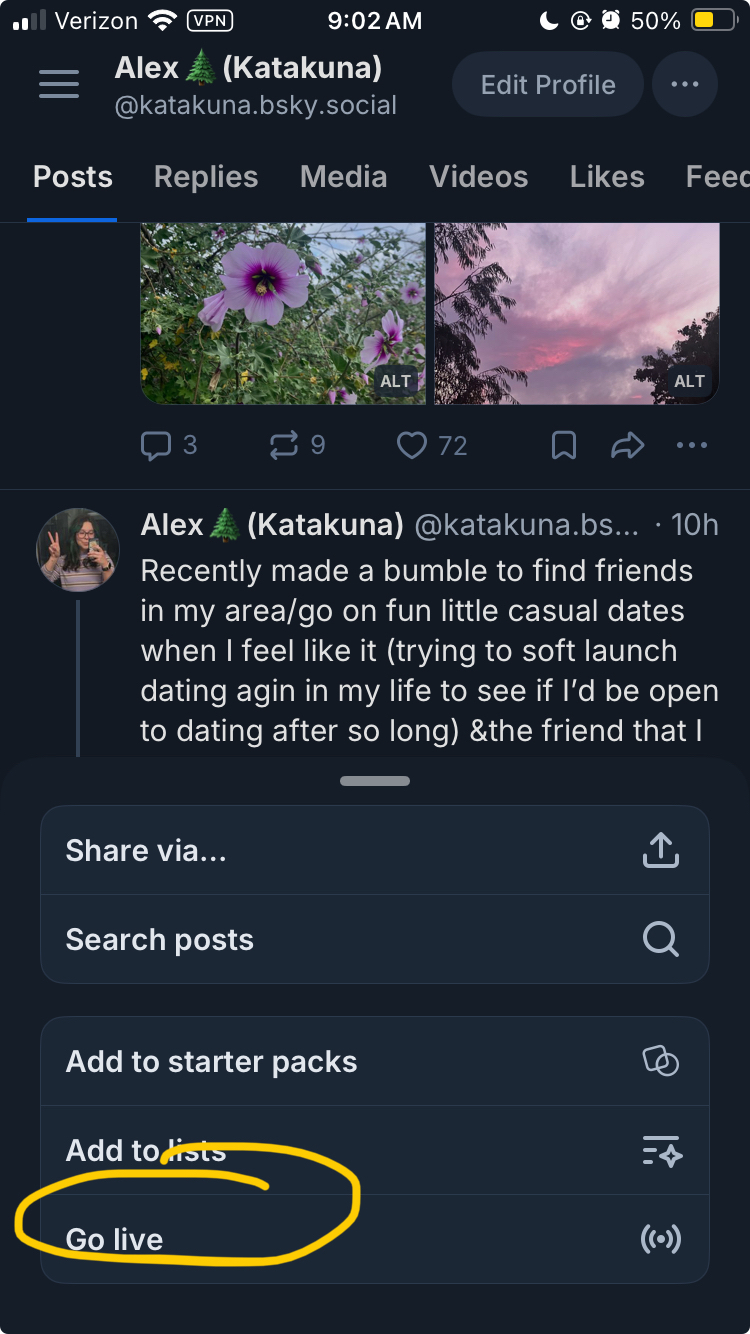This screenshot has width=750, height=1334.
Task: Tap the share arrow icon on post
Action: (x=628, y=445)
